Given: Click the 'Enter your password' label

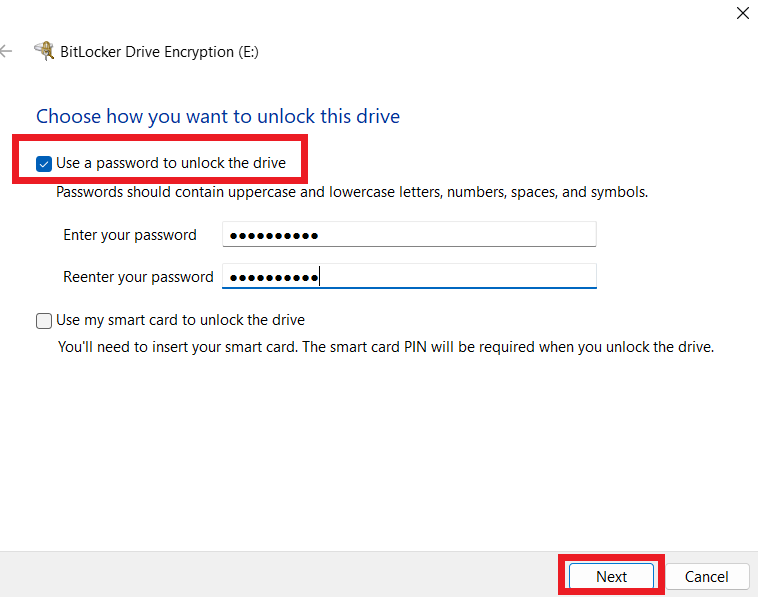Looking at the screenshot, I should click(x=130, y=235).
